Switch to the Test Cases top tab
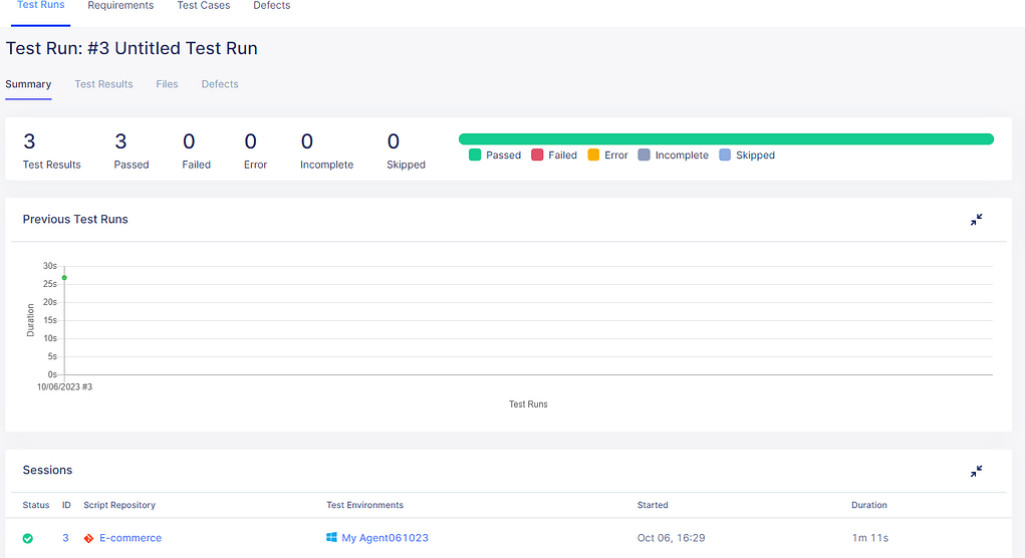 click(203, 5)
